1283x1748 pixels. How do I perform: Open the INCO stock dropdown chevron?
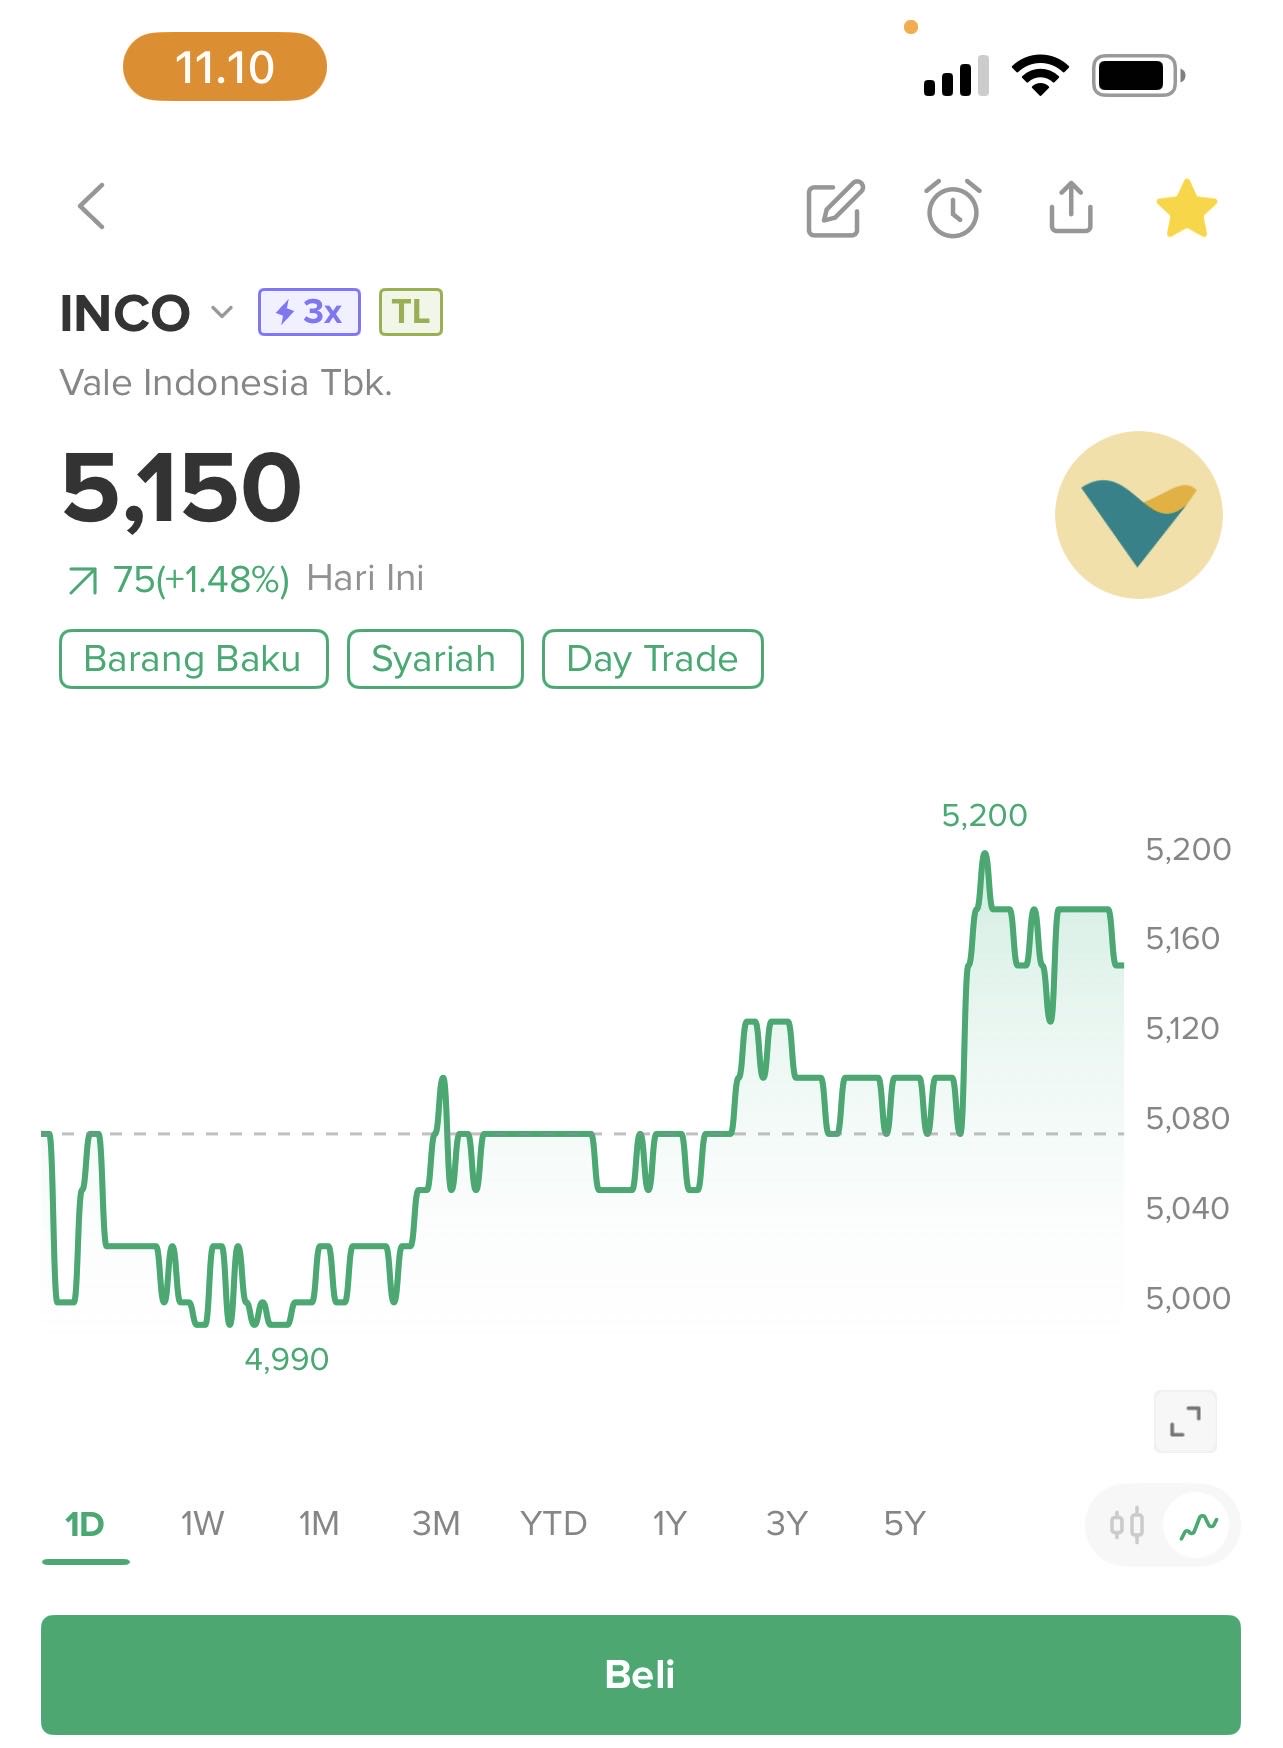222,313
